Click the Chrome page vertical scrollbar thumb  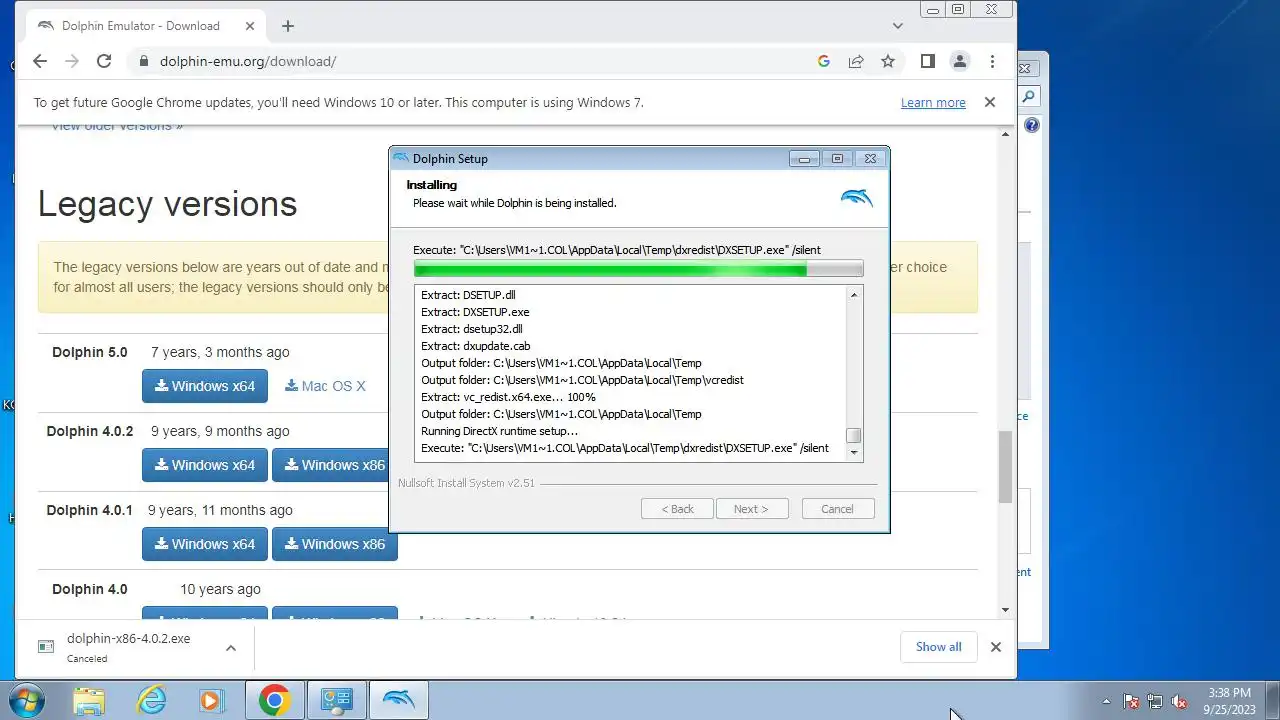tap(1005, 467)
